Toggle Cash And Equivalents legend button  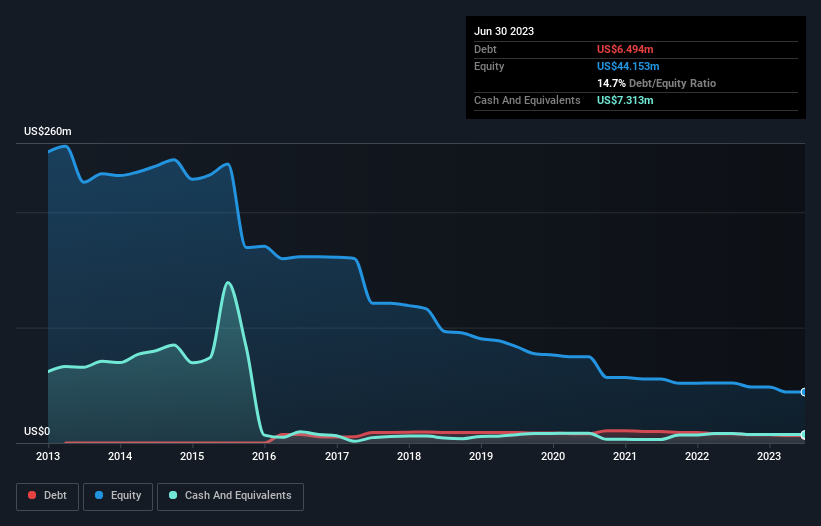(x=230, y=496)
